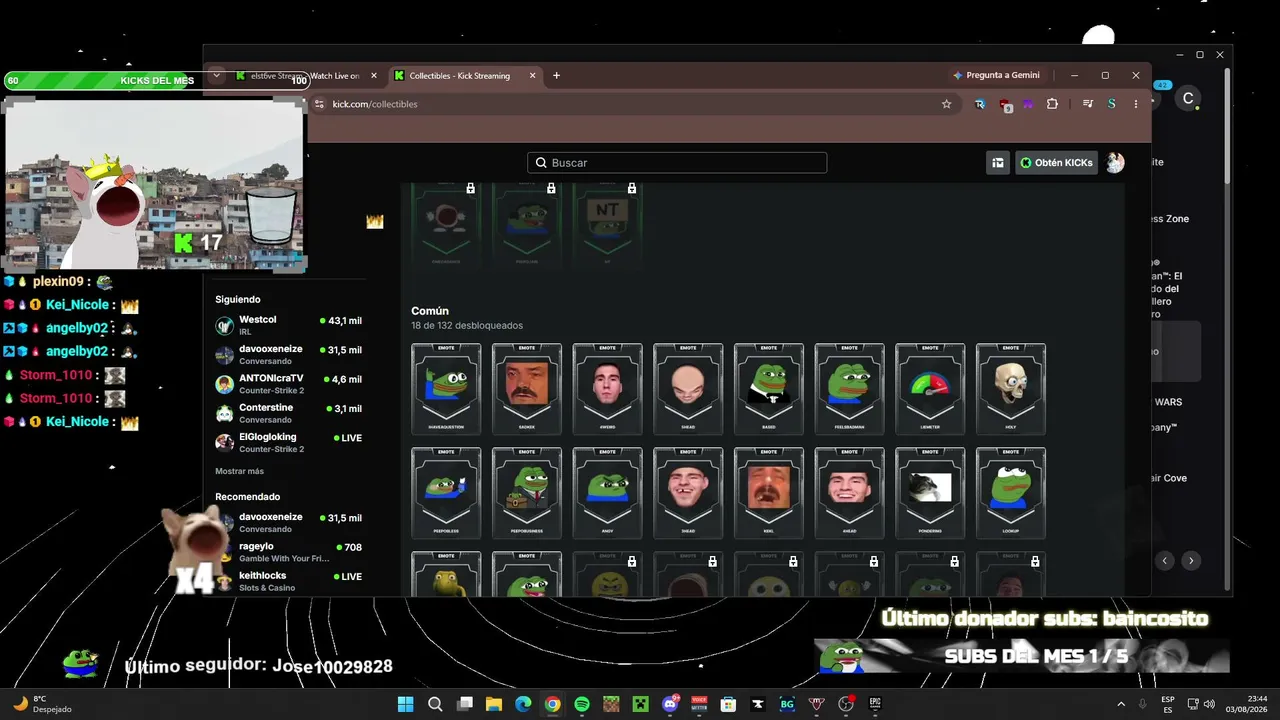1280x720 pixels.
Task: Bookmark this page with the star icon
Action: [946, 104]
